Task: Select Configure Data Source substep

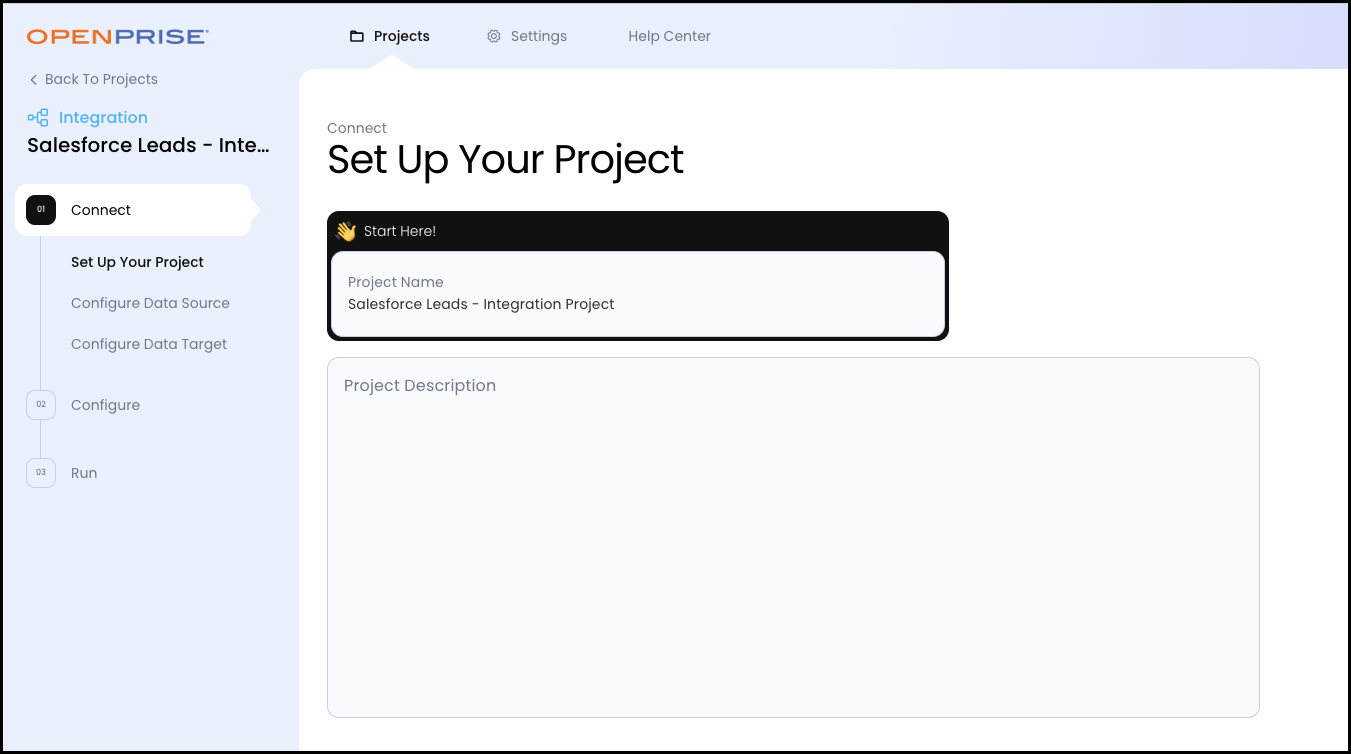Action: coord(150,303)
